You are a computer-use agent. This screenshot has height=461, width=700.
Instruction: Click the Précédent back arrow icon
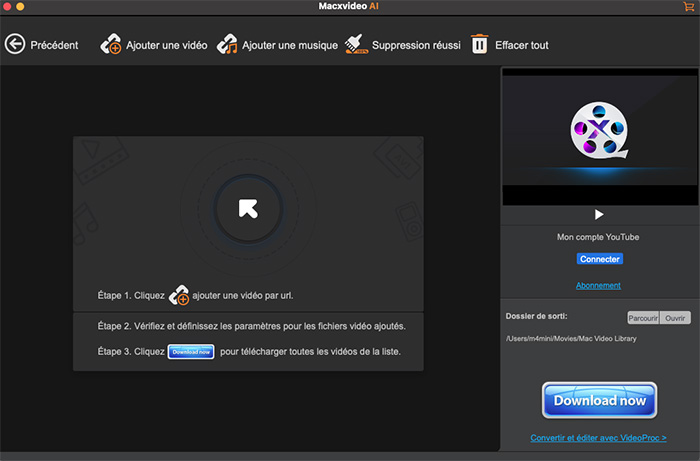15,44
